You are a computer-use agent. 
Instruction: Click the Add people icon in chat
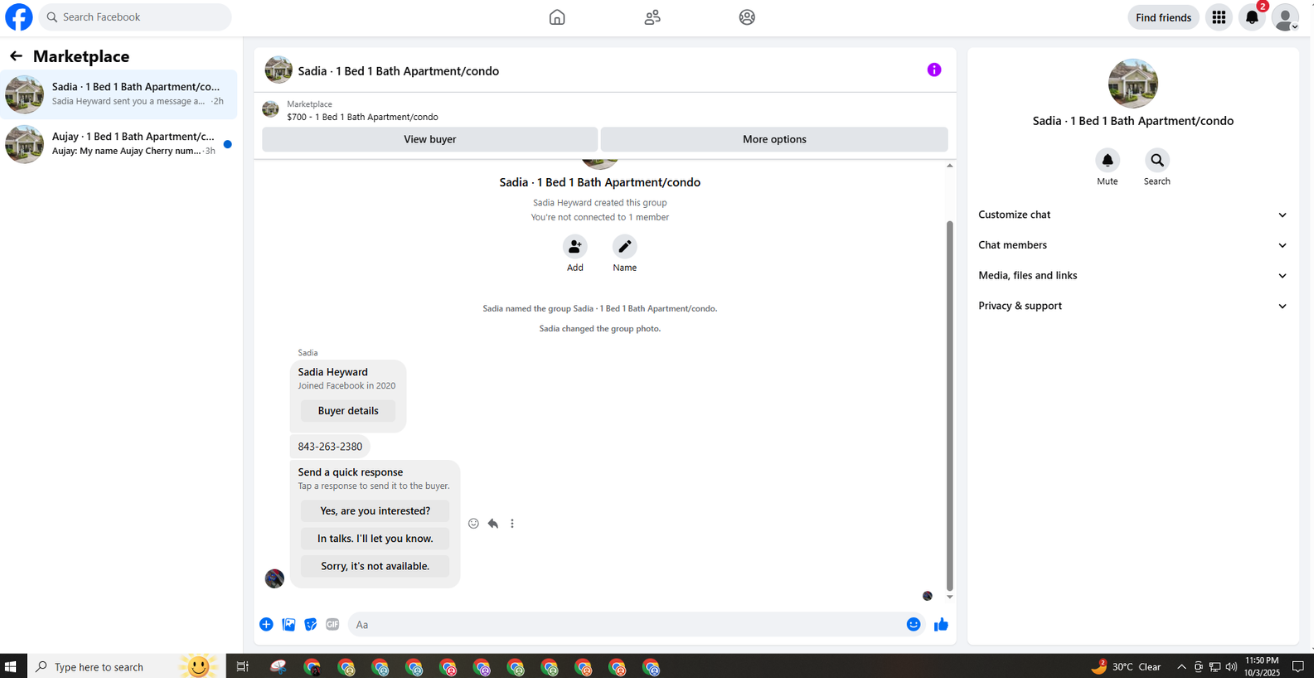point(575,246)
